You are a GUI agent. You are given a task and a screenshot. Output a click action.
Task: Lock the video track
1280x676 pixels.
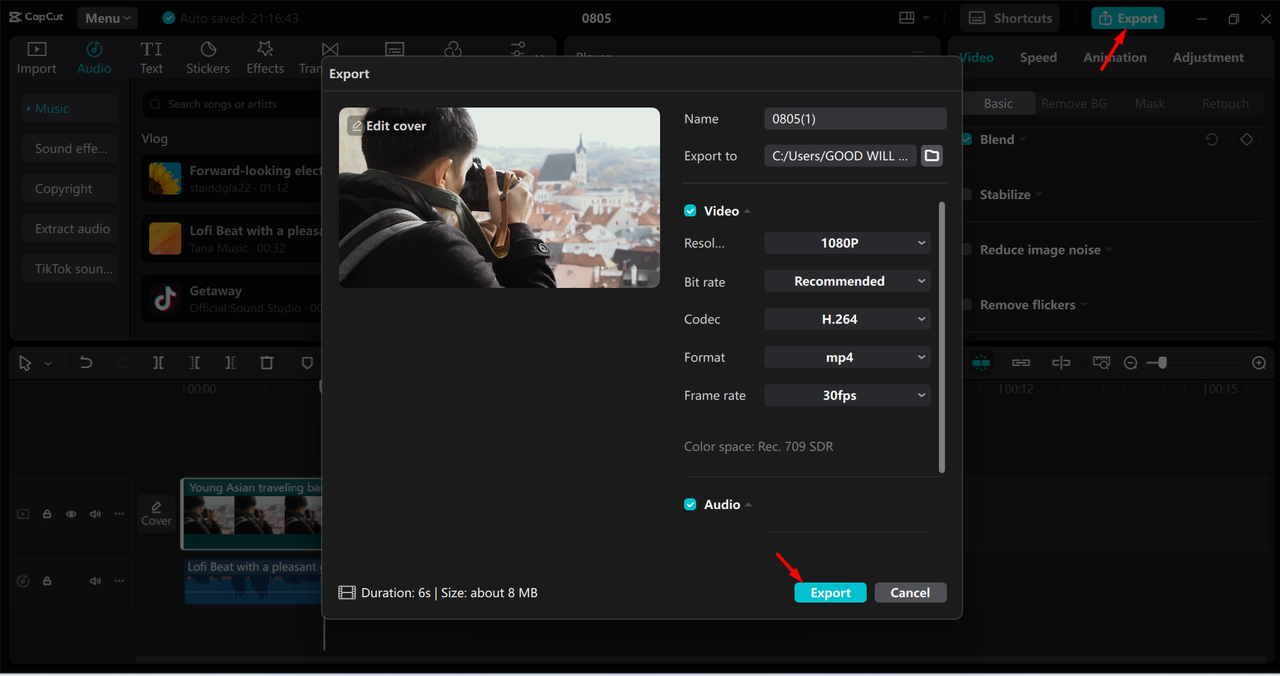[x=47, y=514]
